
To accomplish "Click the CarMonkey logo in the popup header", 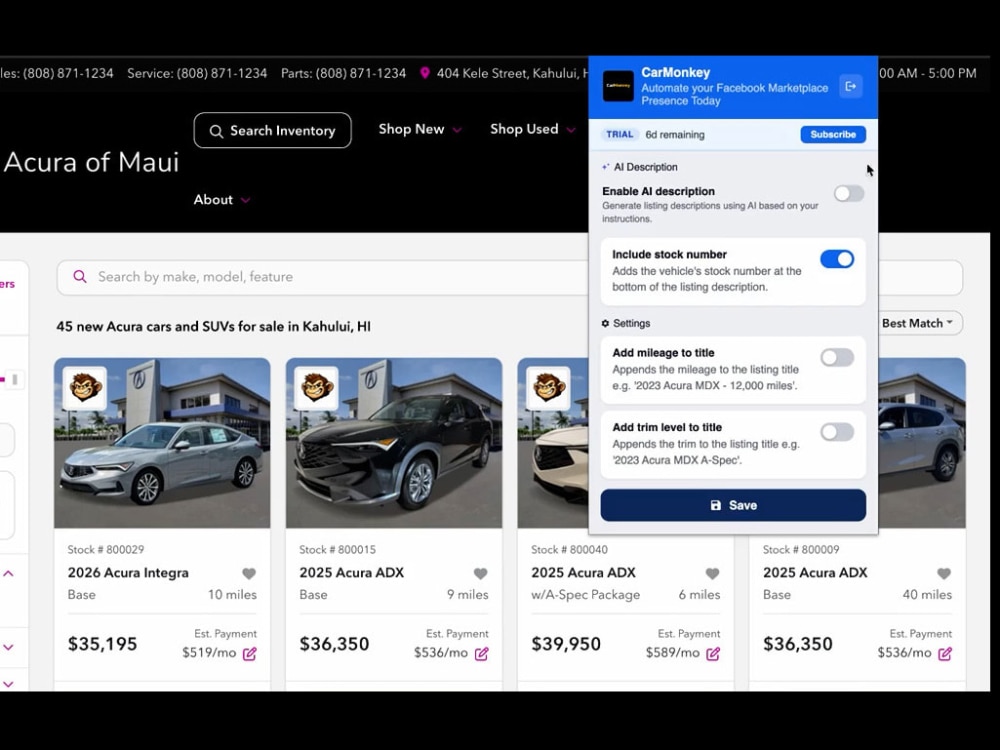I will coord(618,86).
